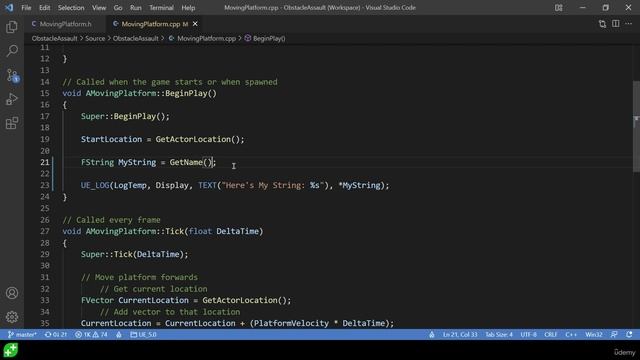Click the Source breadcrumb

[x=95, y=38]
